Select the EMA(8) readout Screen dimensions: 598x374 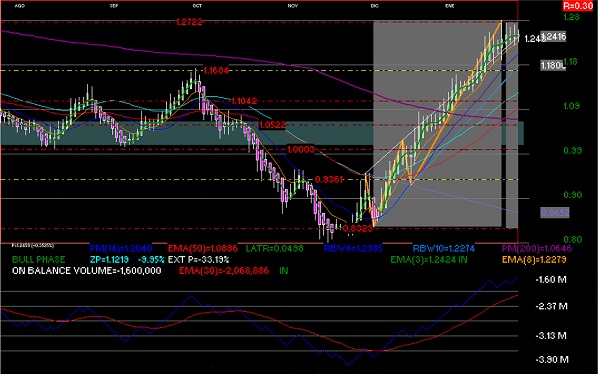pyautogui.click(x=534, y=260)
